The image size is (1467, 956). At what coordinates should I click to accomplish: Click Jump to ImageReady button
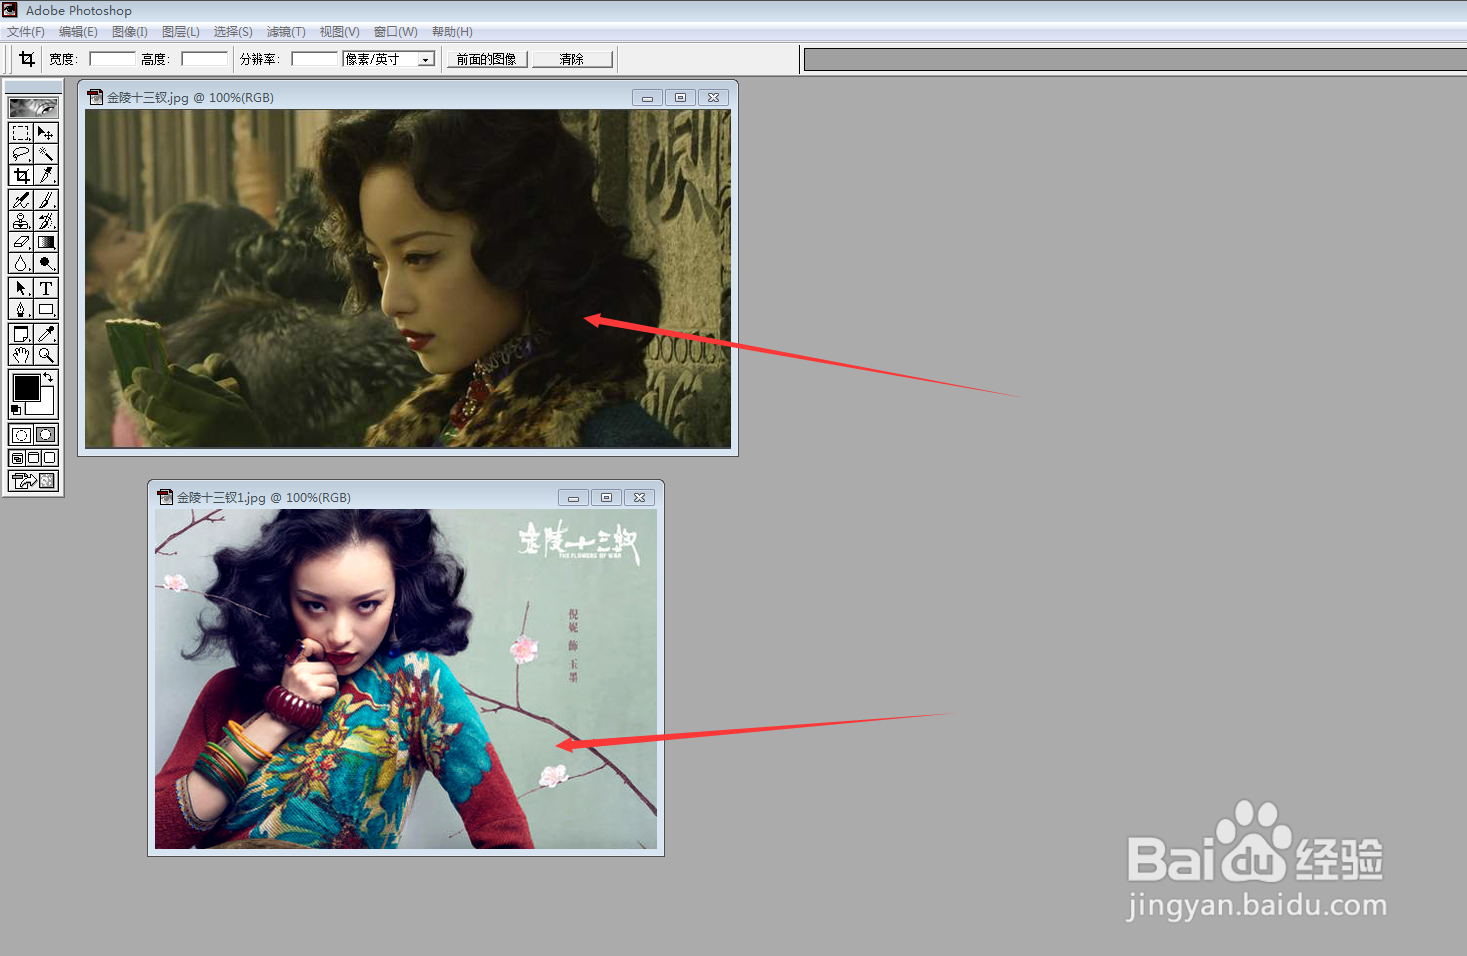(33, 481)
